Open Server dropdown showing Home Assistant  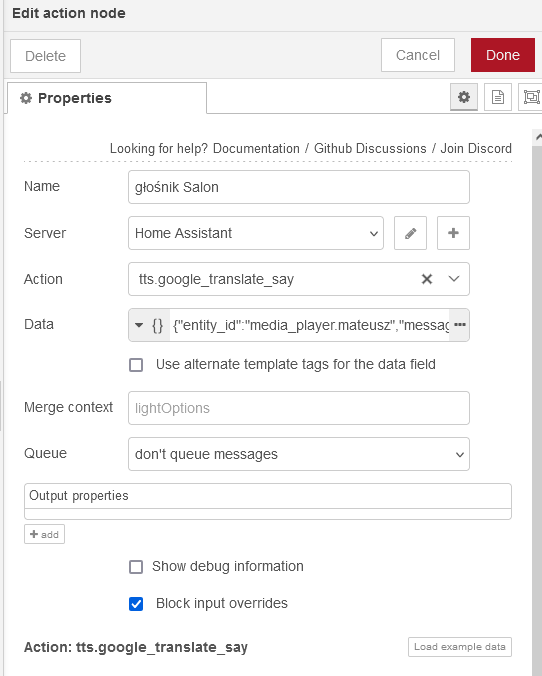256,233
